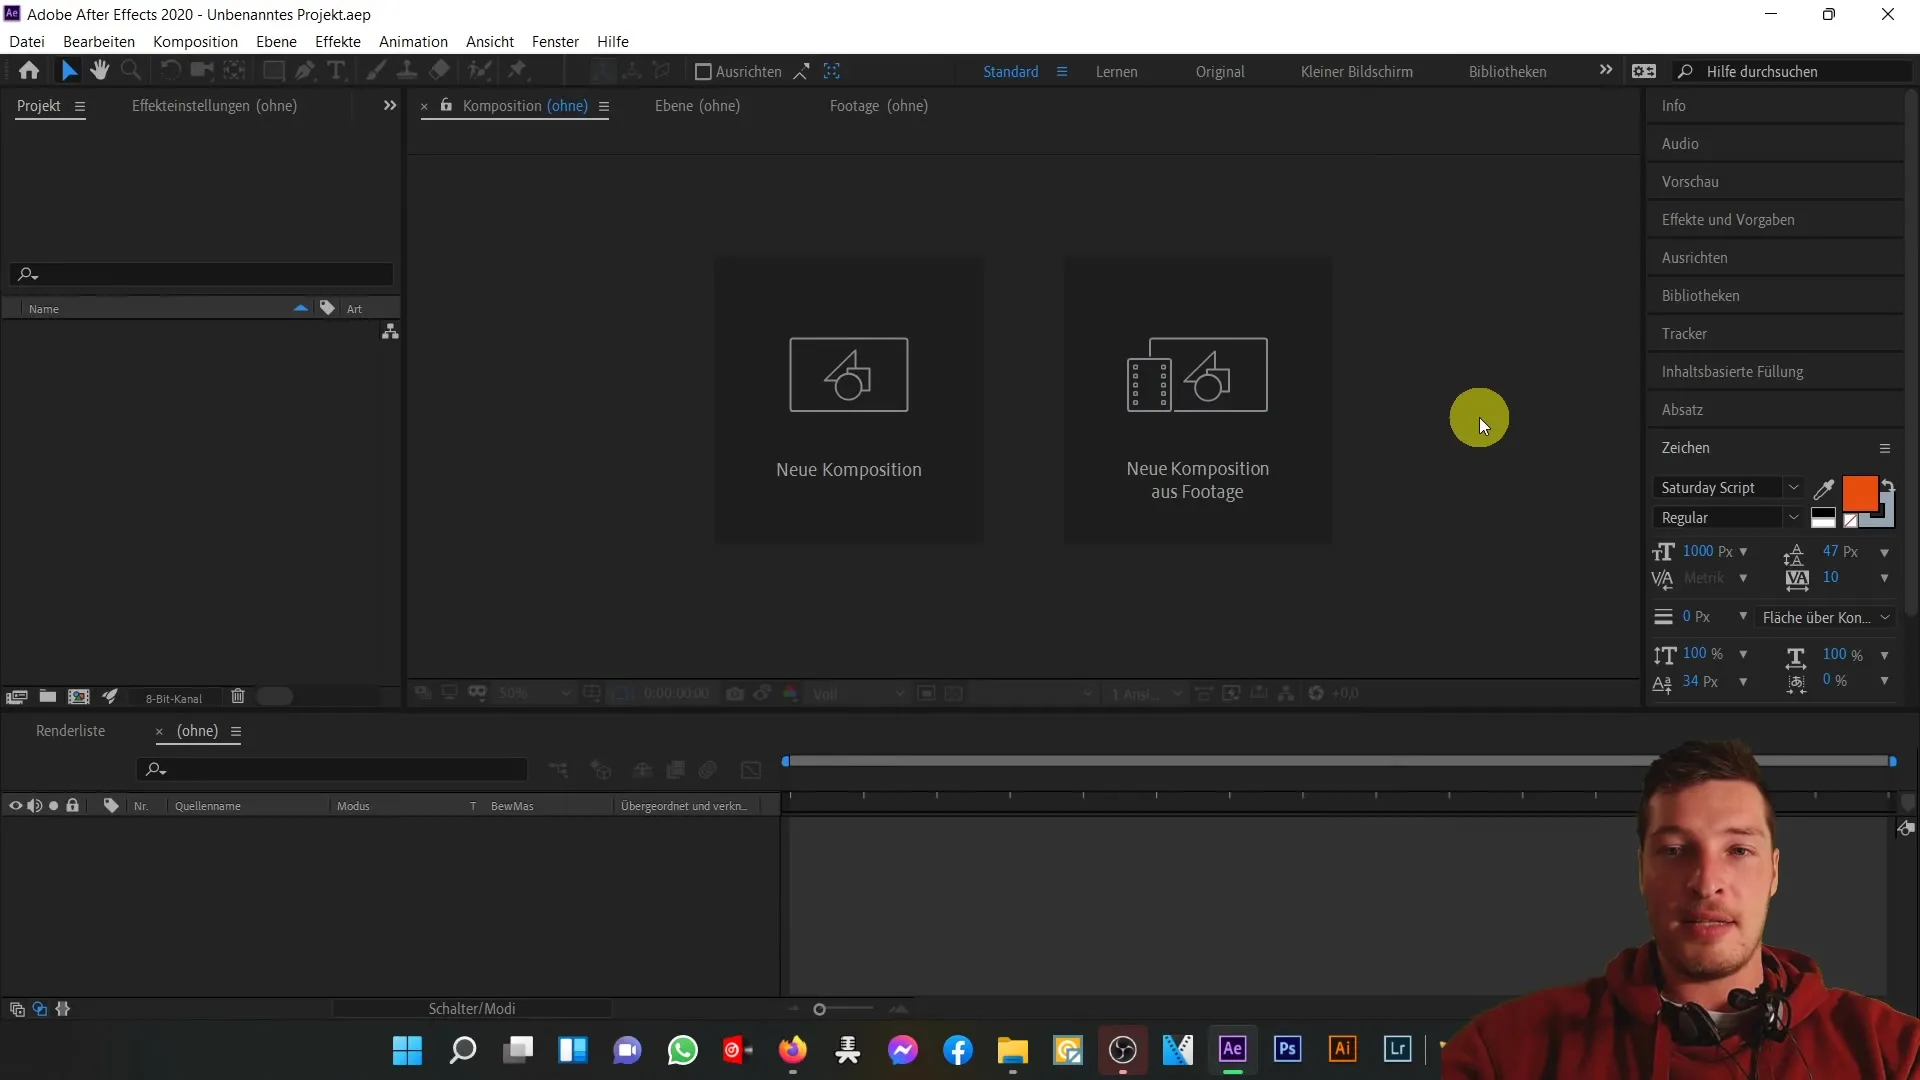Screen dimensions: 1920x1080
Task: Click the orange color swatch in Zeichen
Action: tap(1861, 492)
